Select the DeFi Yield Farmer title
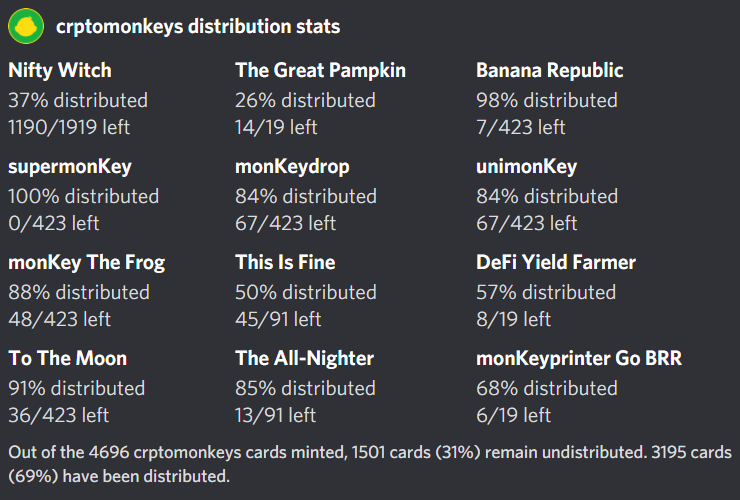 tap(556, 262)
